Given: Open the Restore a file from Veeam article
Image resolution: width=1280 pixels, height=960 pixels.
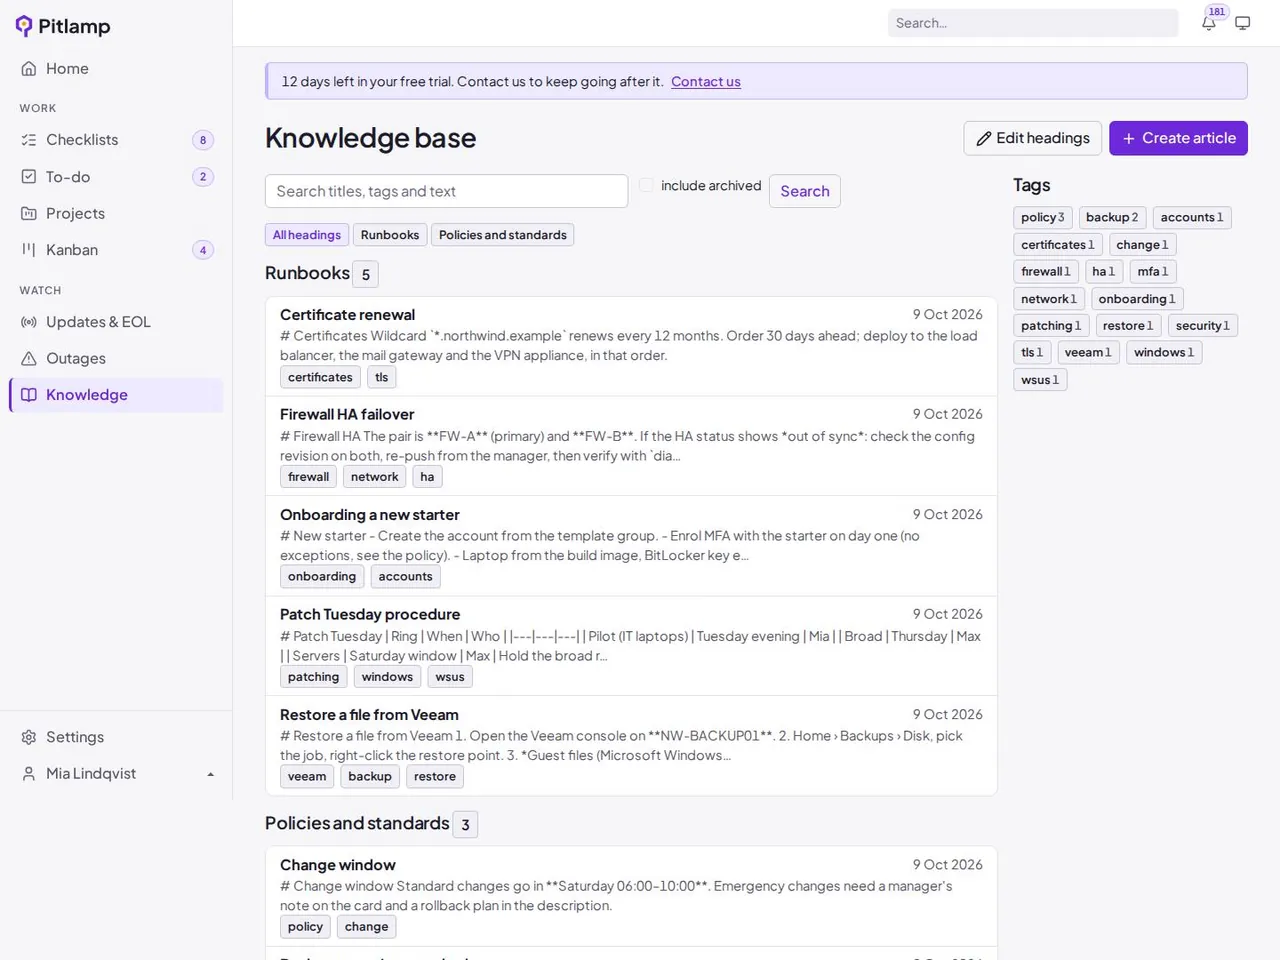Looking at the screenshot, I should click(x=369, y=715).
